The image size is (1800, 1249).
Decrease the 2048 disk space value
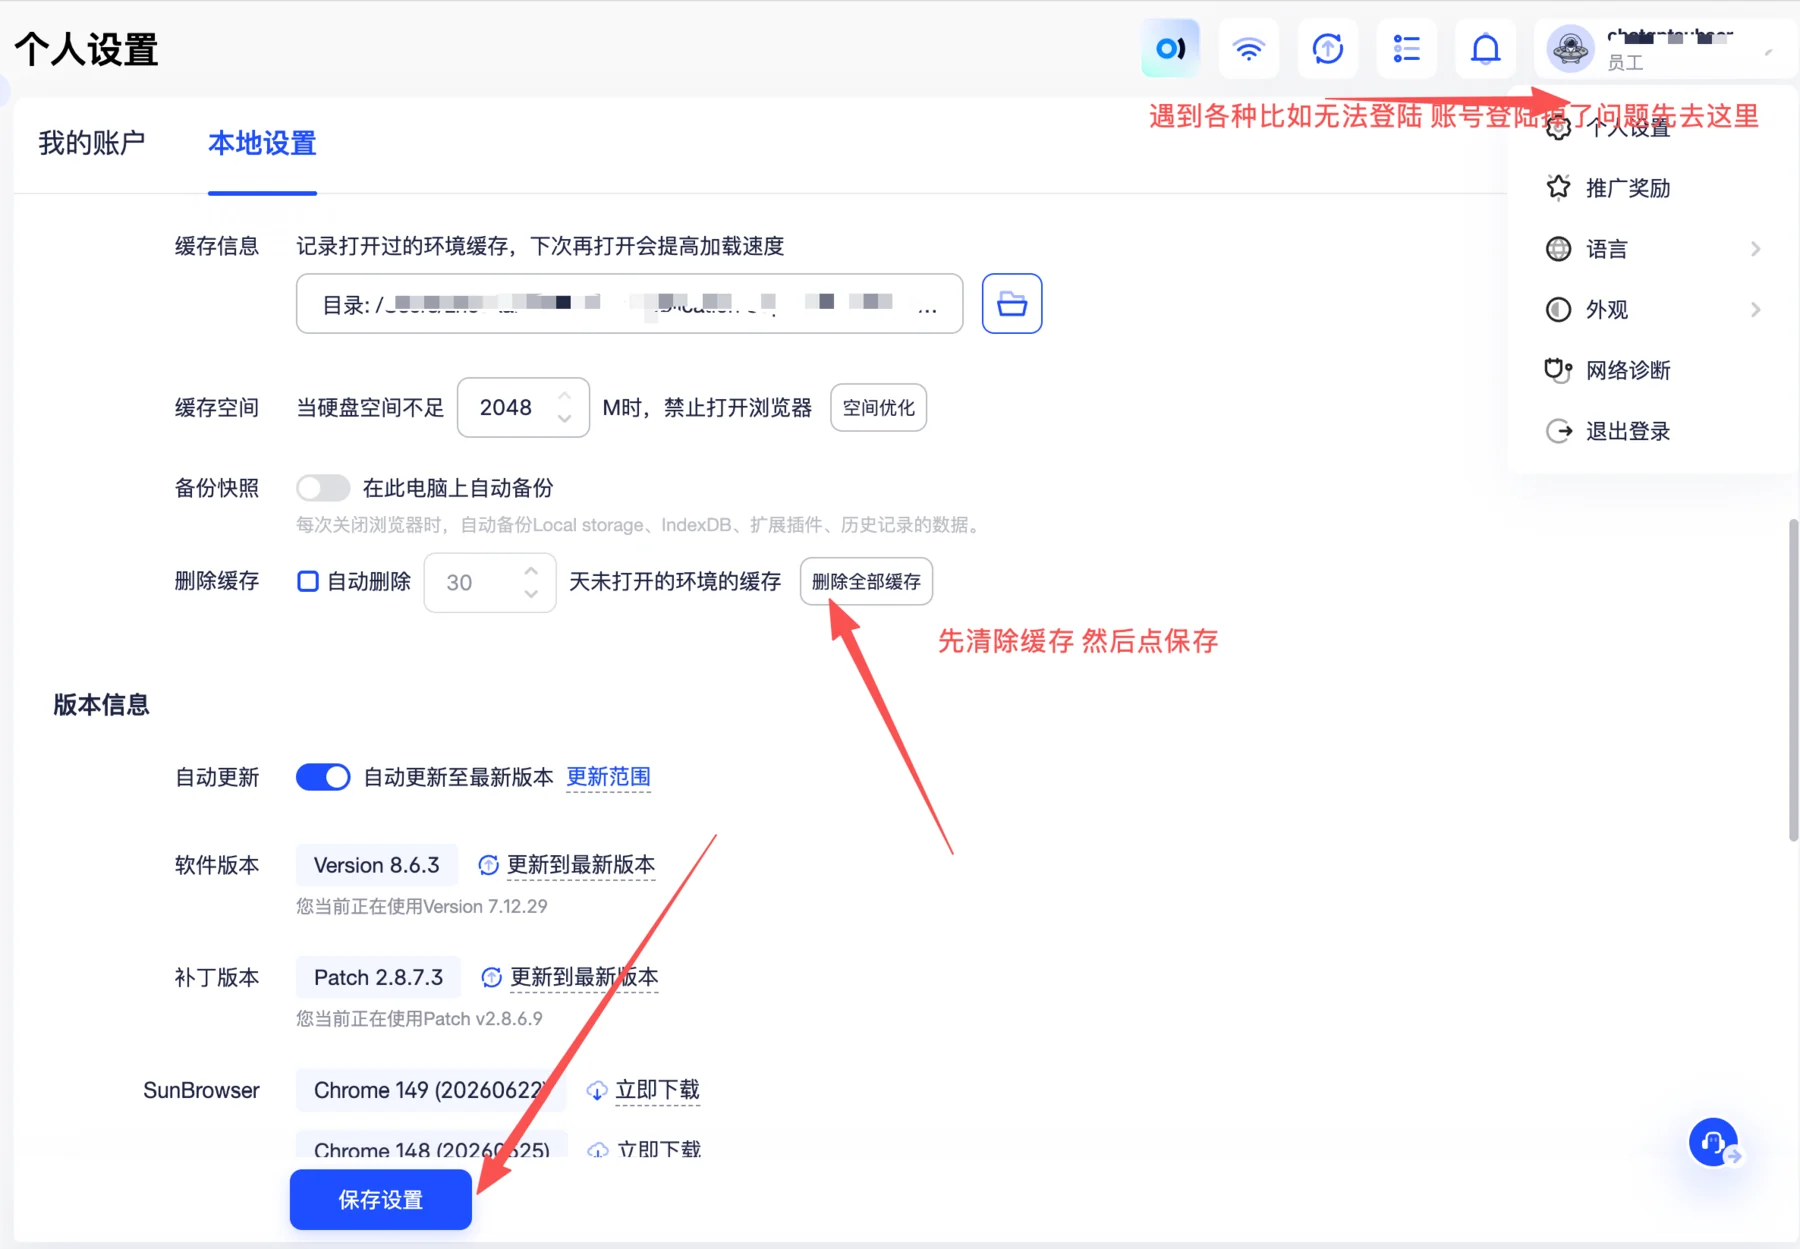pyautogui.click(x=565, y=419)
